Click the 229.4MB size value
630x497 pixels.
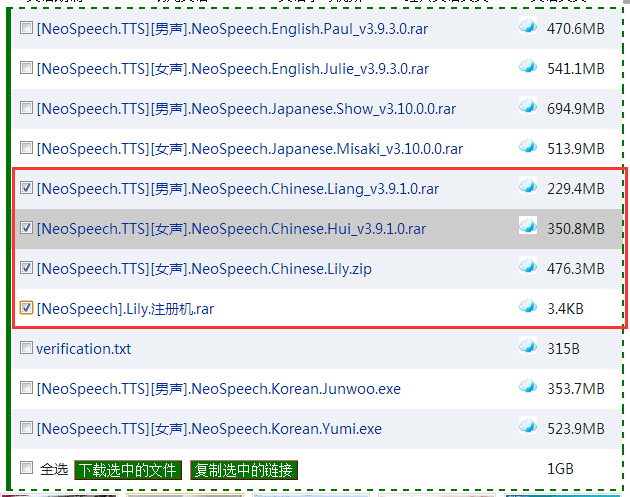576,189
